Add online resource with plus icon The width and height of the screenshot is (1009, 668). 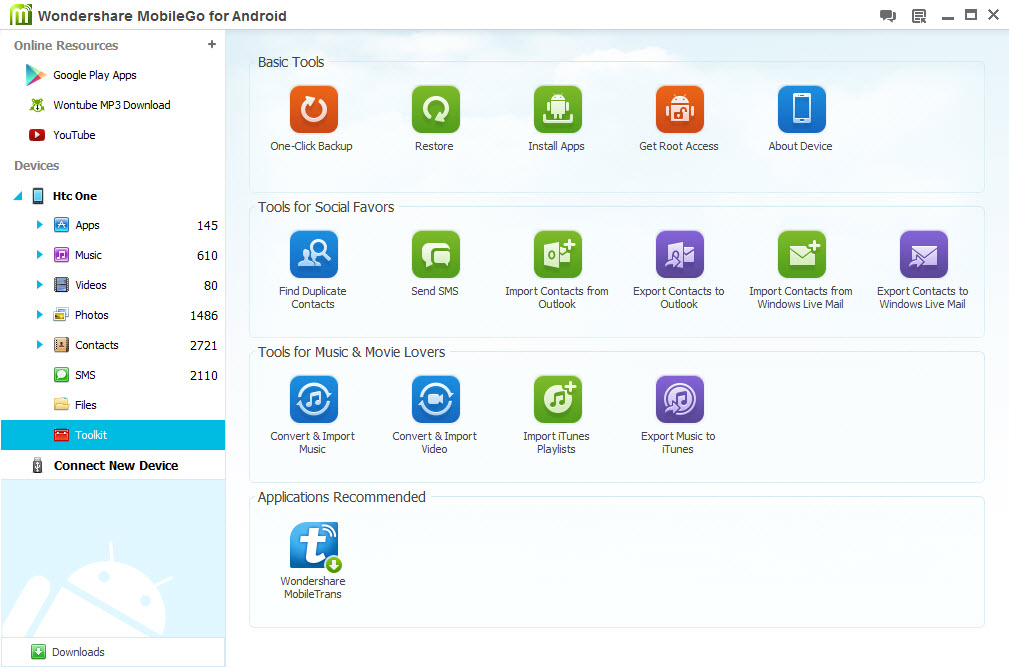click(212, 44)
